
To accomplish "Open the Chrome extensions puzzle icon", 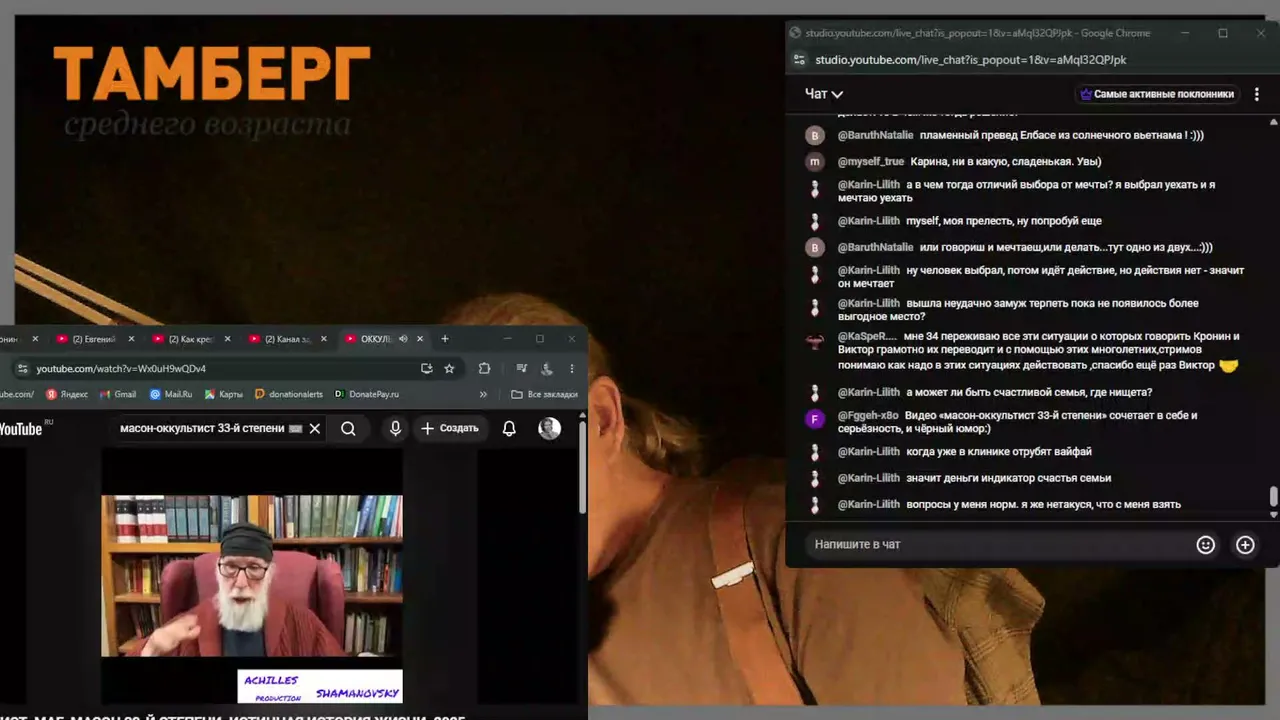I will click(x=485, y=368).
